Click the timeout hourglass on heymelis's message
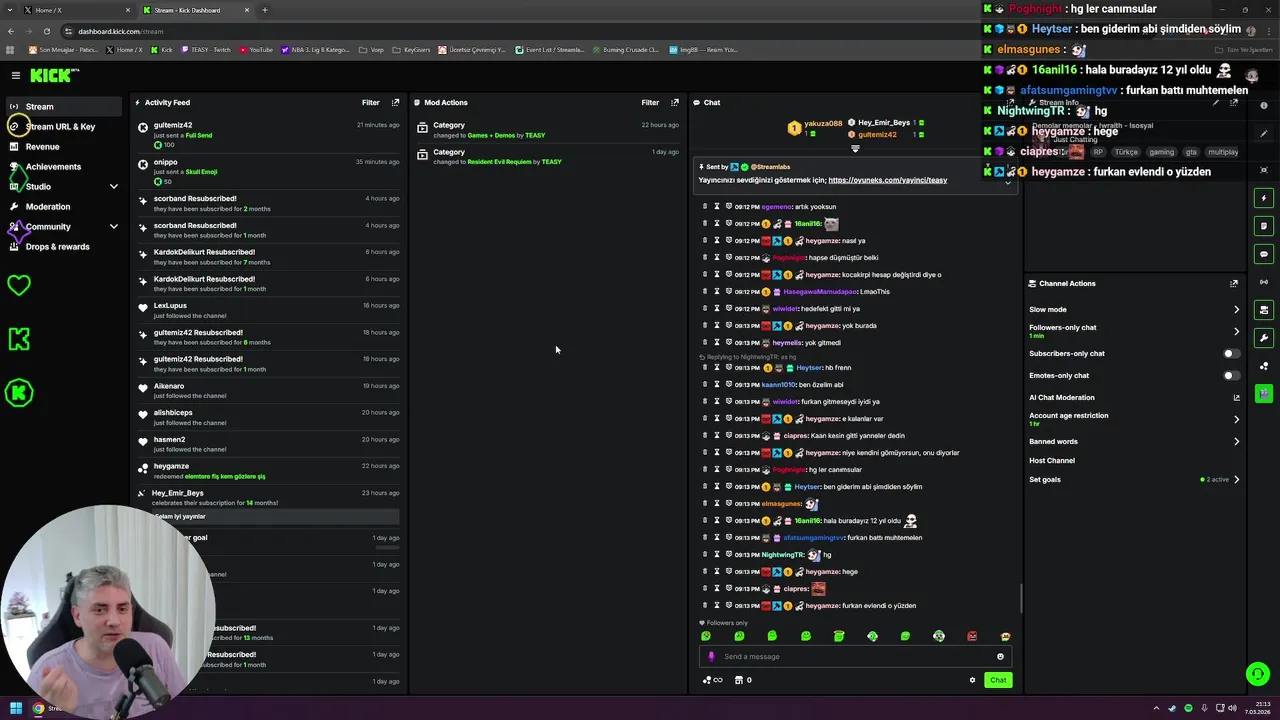Screen dimensions: 1280x720 717,343
